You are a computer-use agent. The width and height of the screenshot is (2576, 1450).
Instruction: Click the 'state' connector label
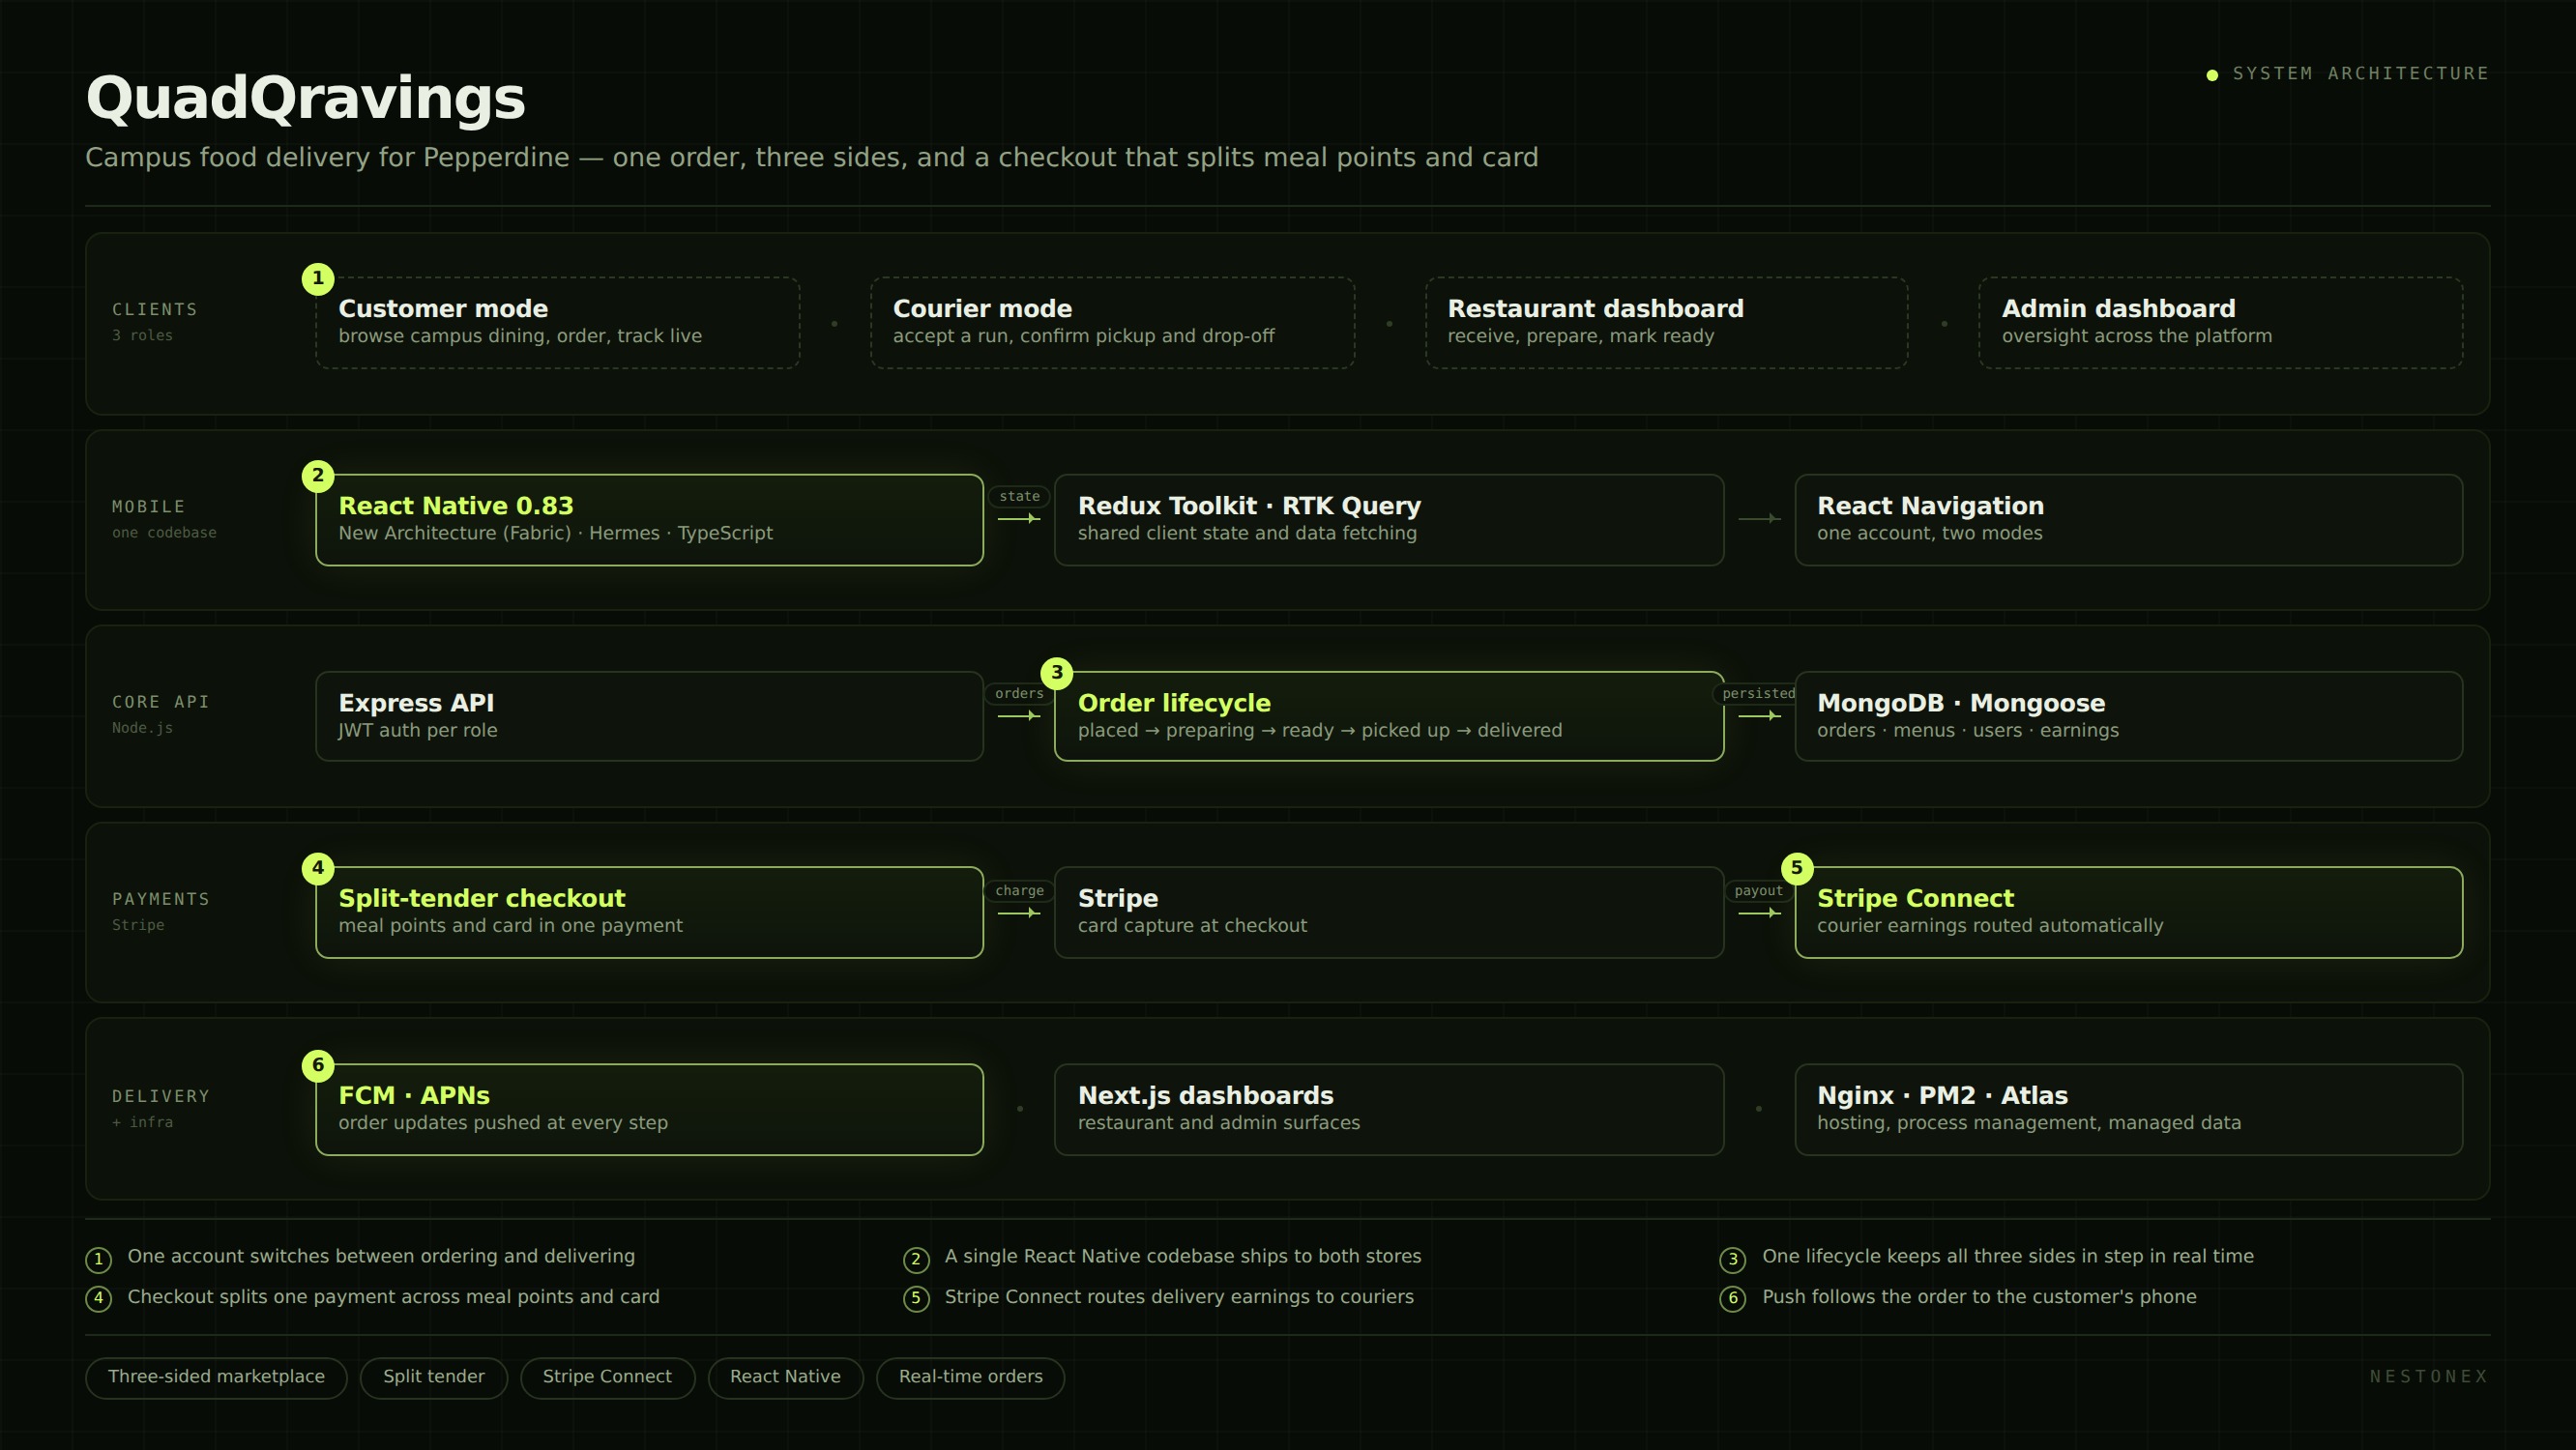pos(1019,496)
